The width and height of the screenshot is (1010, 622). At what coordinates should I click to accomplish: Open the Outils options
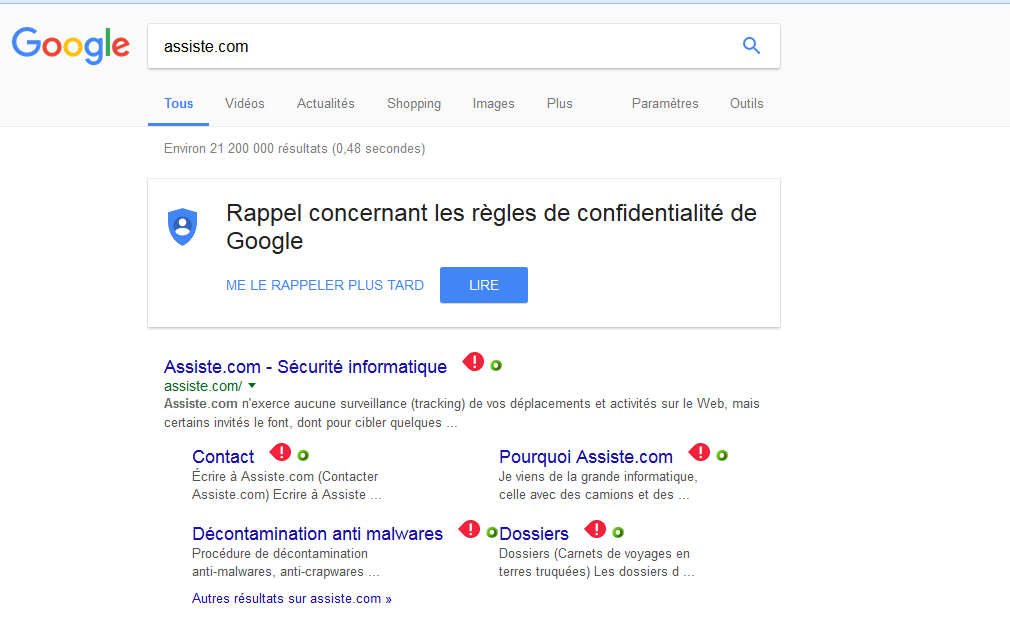pos(747,104)
